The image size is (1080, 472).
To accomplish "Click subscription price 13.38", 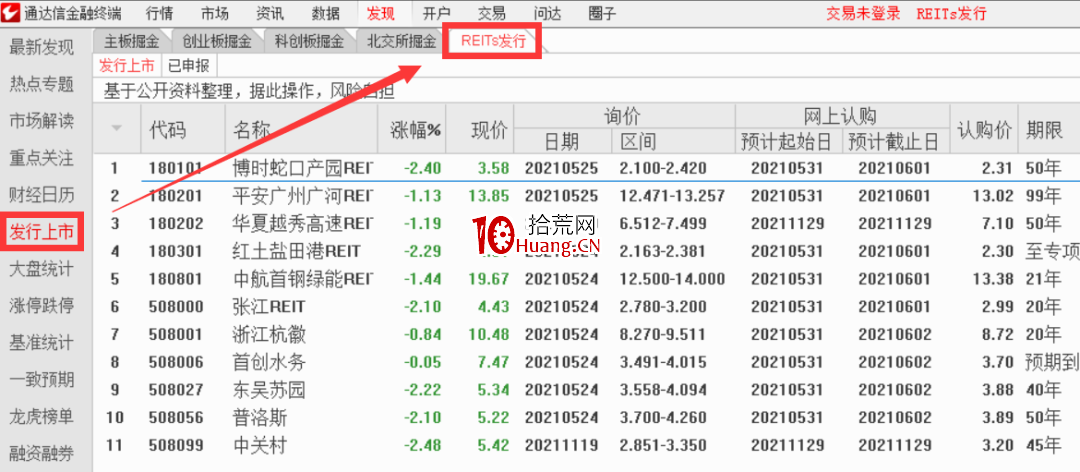I will [993, 279].
